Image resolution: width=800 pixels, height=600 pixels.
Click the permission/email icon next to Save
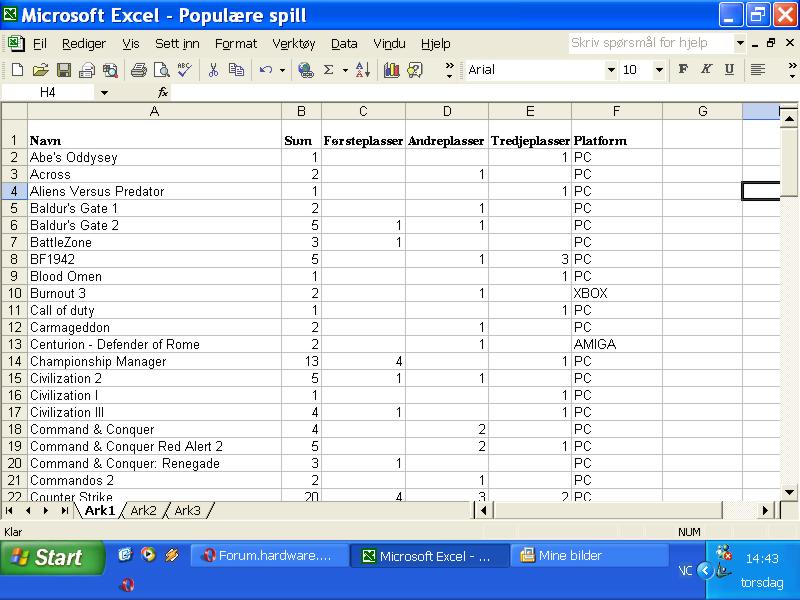point(87,70)
